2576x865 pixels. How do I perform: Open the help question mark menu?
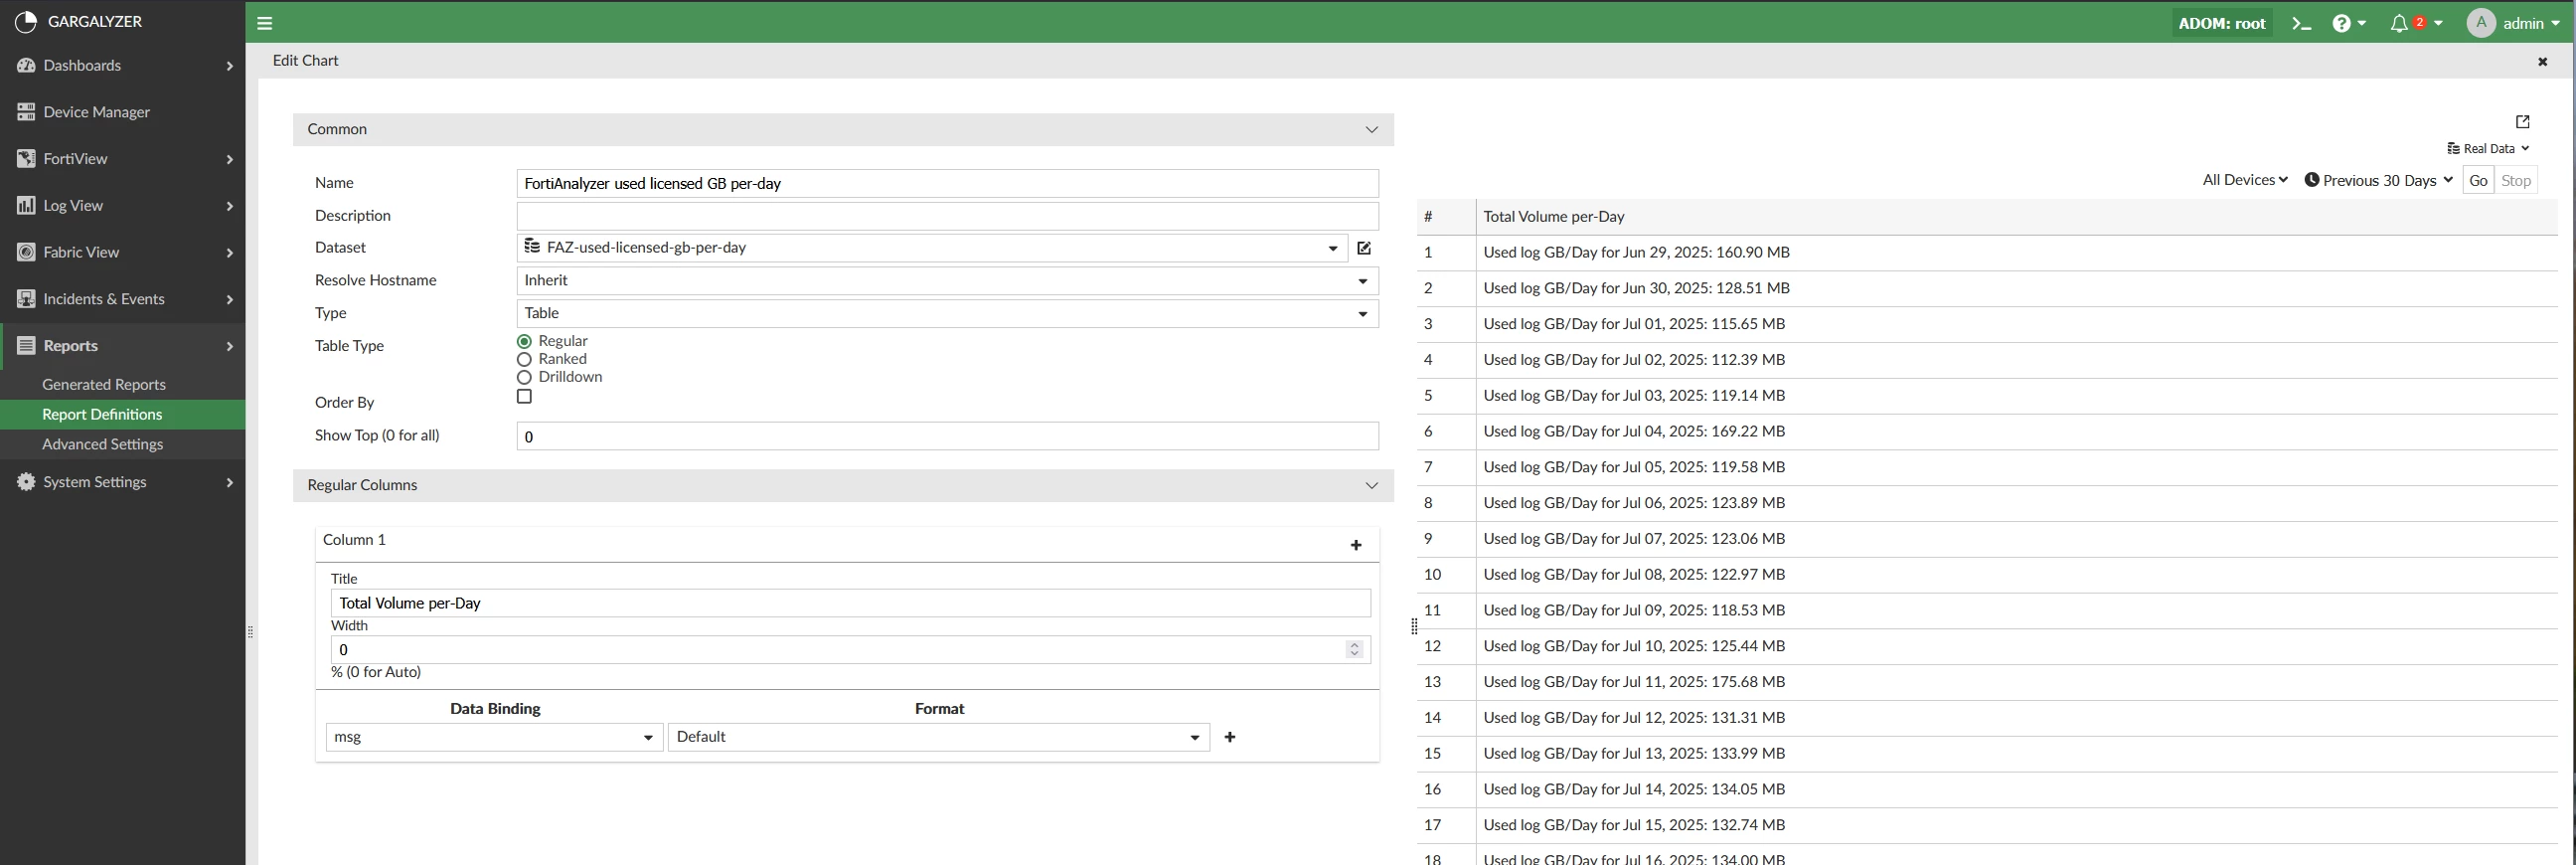[2348, 23]
